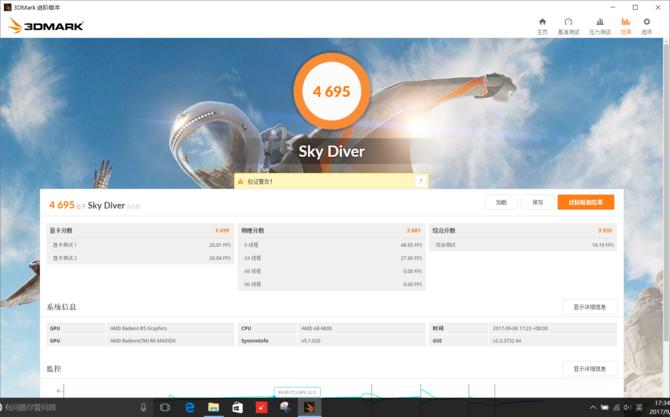The height and width of the screenshot is (417, 670).
Task: Click the Load (加载) button
Action: tap(501, 203)
